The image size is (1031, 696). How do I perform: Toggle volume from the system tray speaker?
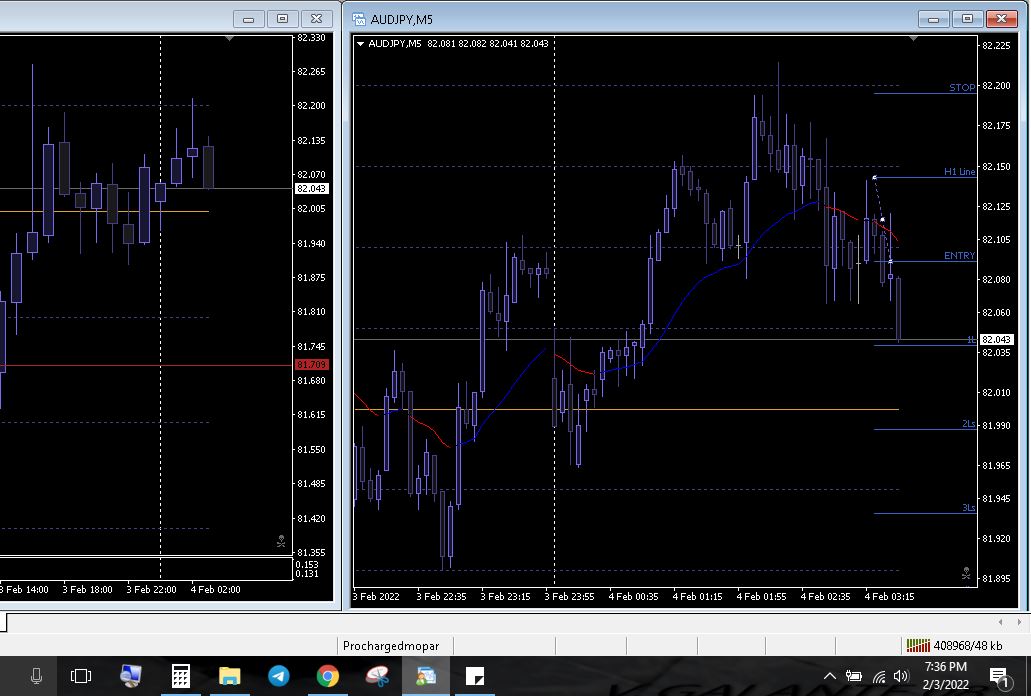tap(900, 676)
